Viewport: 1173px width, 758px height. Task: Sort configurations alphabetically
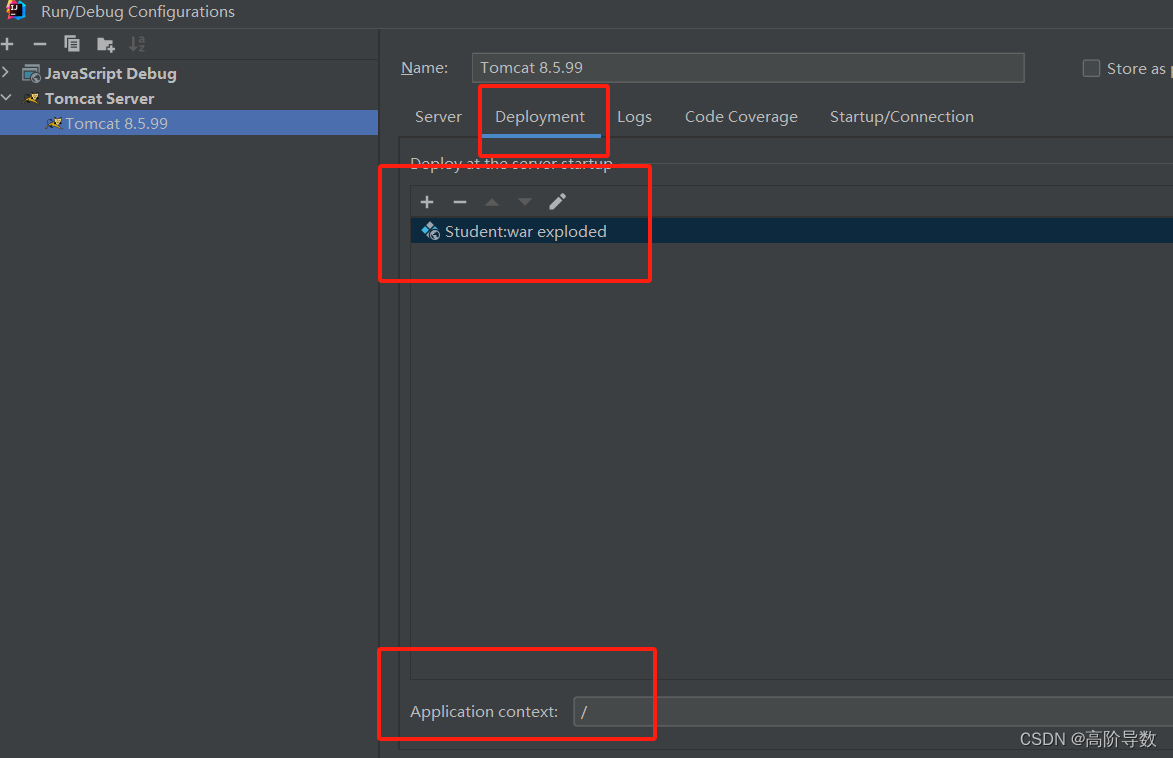pos(137,44)
